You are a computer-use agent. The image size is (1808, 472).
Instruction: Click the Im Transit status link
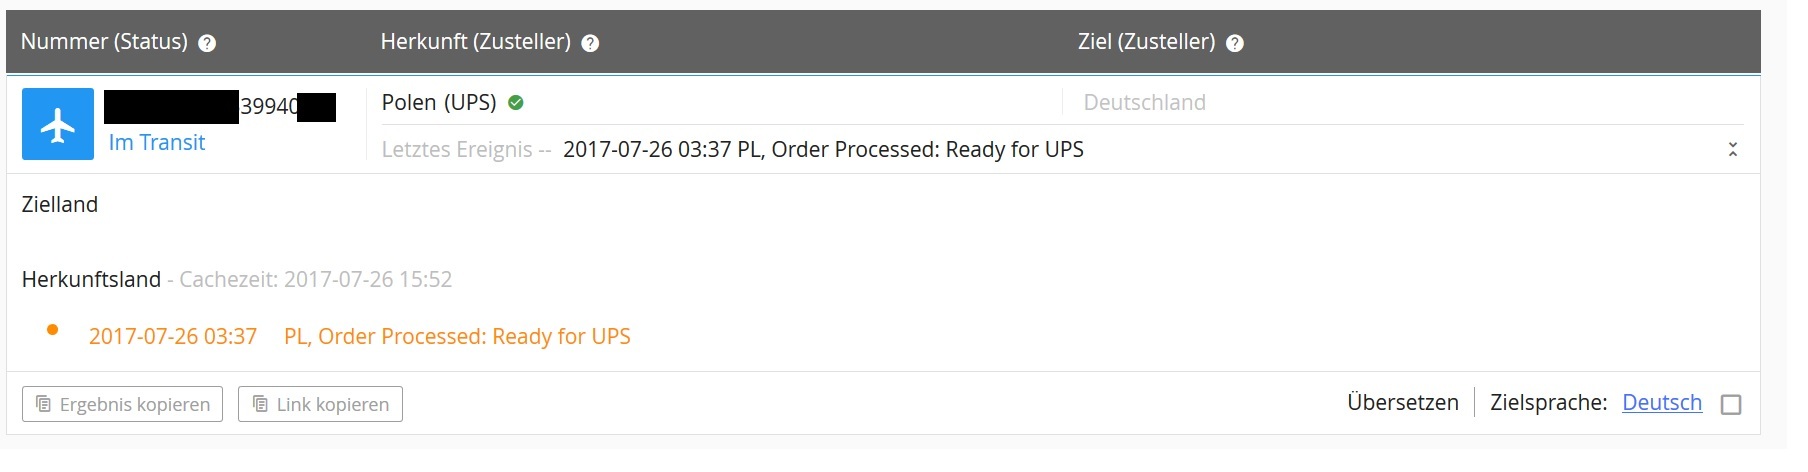click(x=157, y=142)
